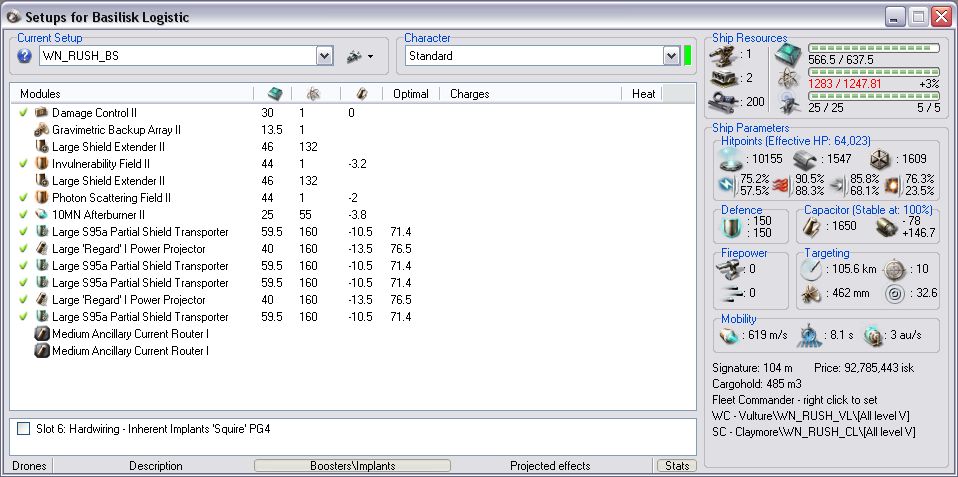This screenshot has width=958, height=477.
Task: Sort by the Charges column header
Action: tap(469, 94)
